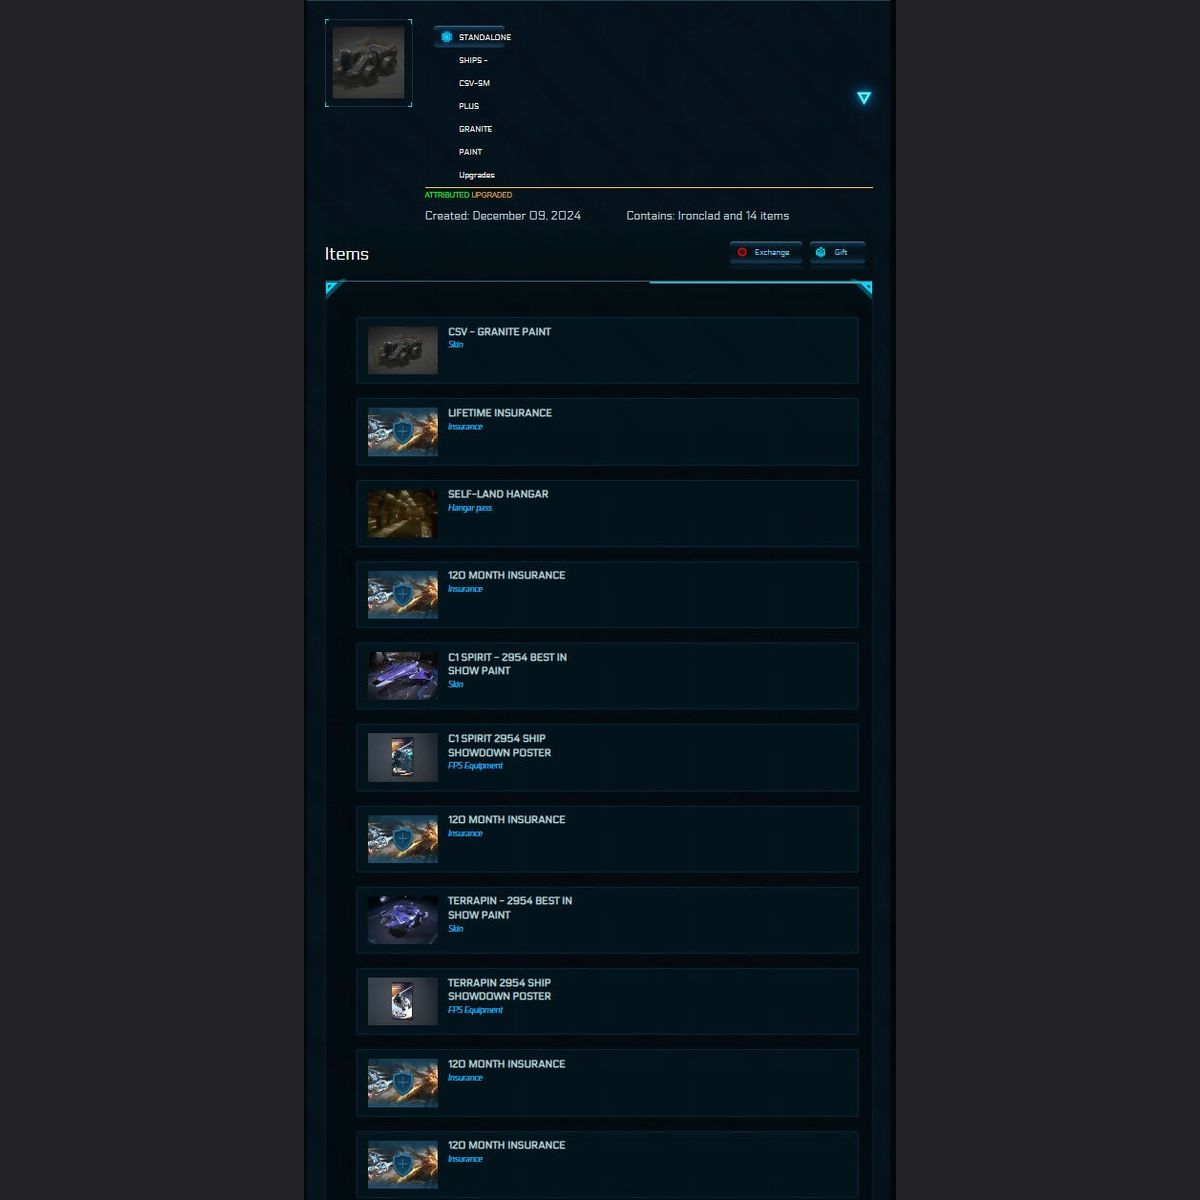The height and width of the screenshot is (1200, 1200).
Task: Click C1 Spirit 2954 Ship Showdown poster icon
Action: [x=403, y=758]
